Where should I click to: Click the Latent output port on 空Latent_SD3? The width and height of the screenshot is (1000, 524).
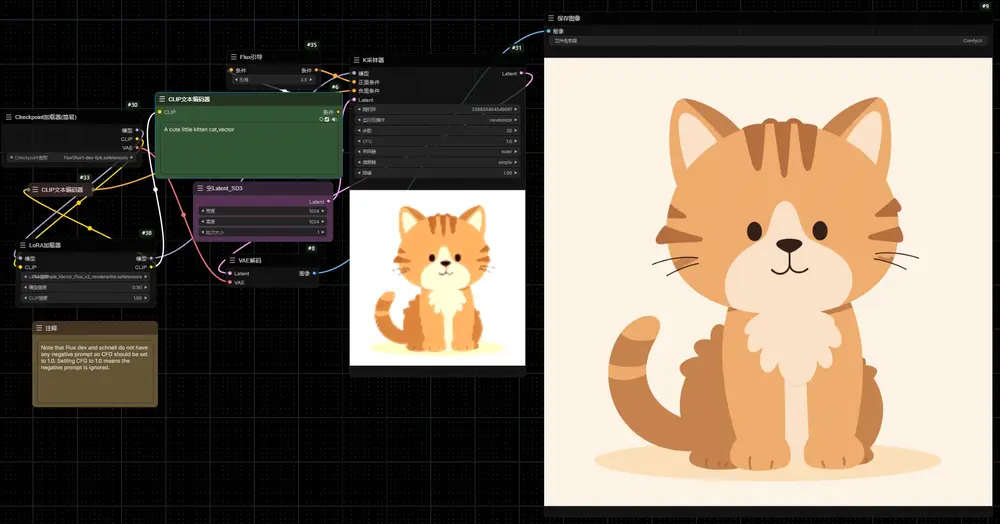click(329, 201)
